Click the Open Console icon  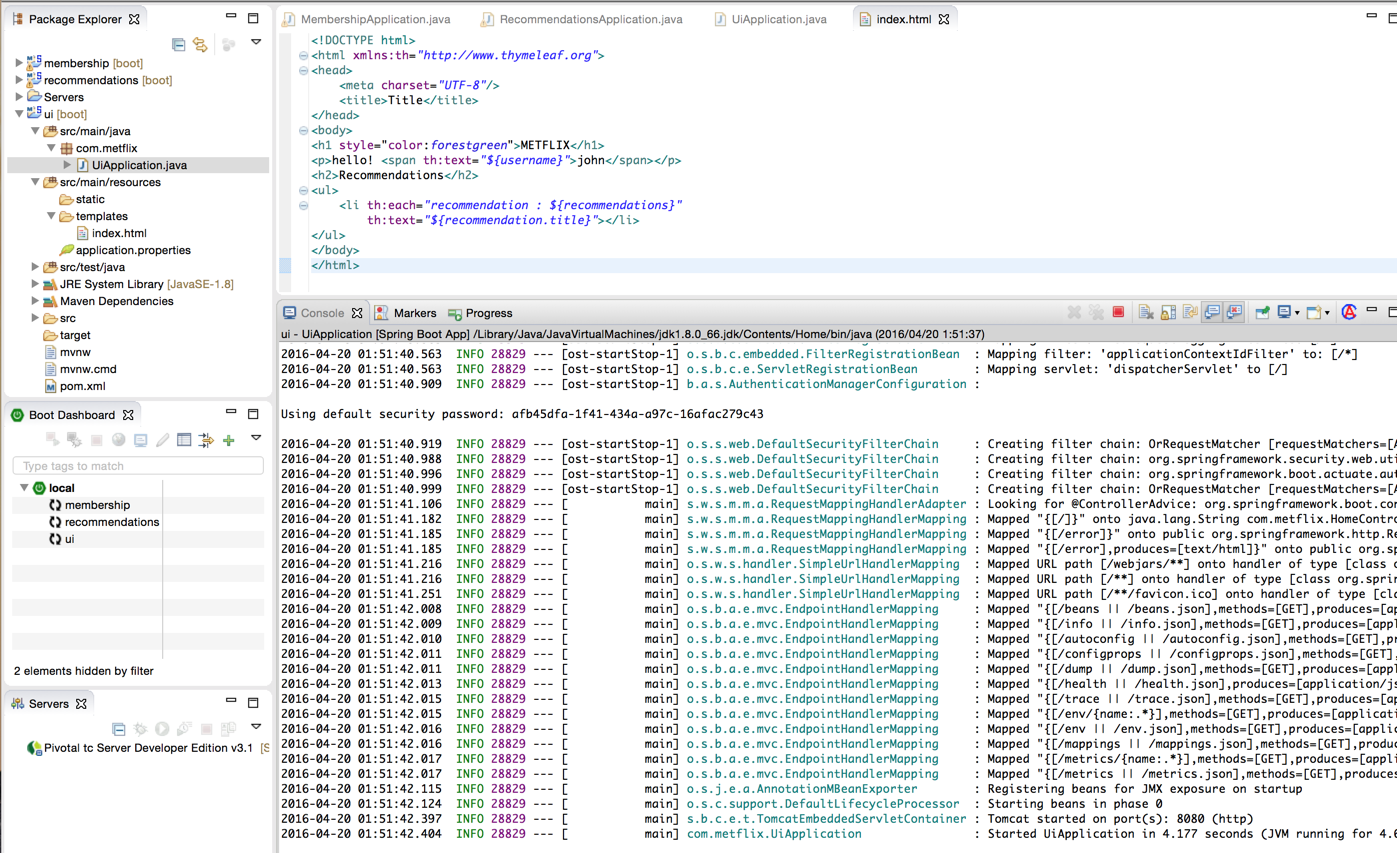[1313, 312]
